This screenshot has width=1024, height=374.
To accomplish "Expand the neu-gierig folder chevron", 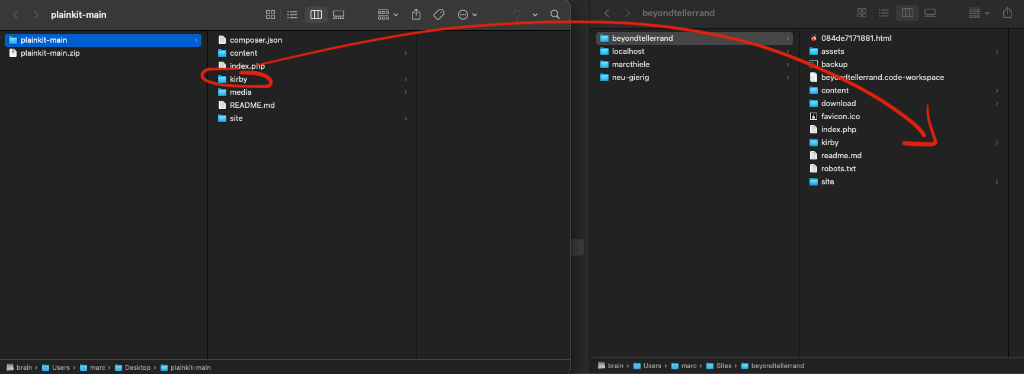I will (x=788, y=77).
